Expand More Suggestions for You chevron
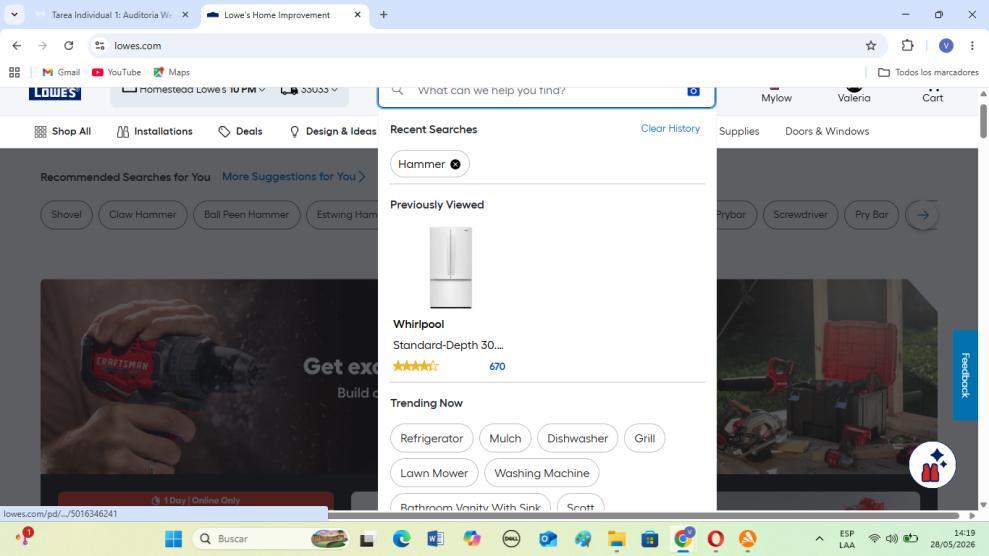989x556 pixels. coord(361,177)
